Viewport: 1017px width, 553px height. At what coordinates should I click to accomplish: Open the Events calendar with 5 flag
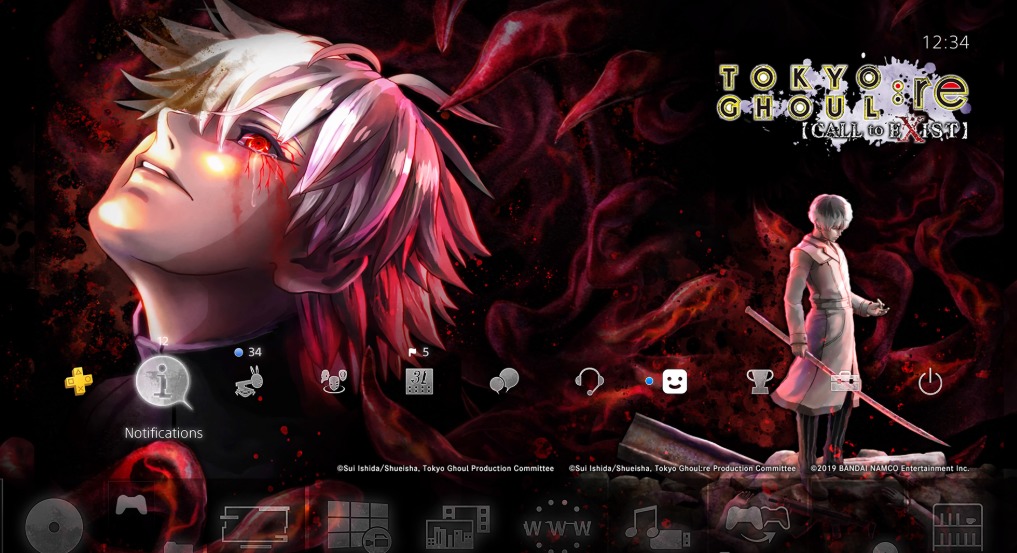pos(419,381)
